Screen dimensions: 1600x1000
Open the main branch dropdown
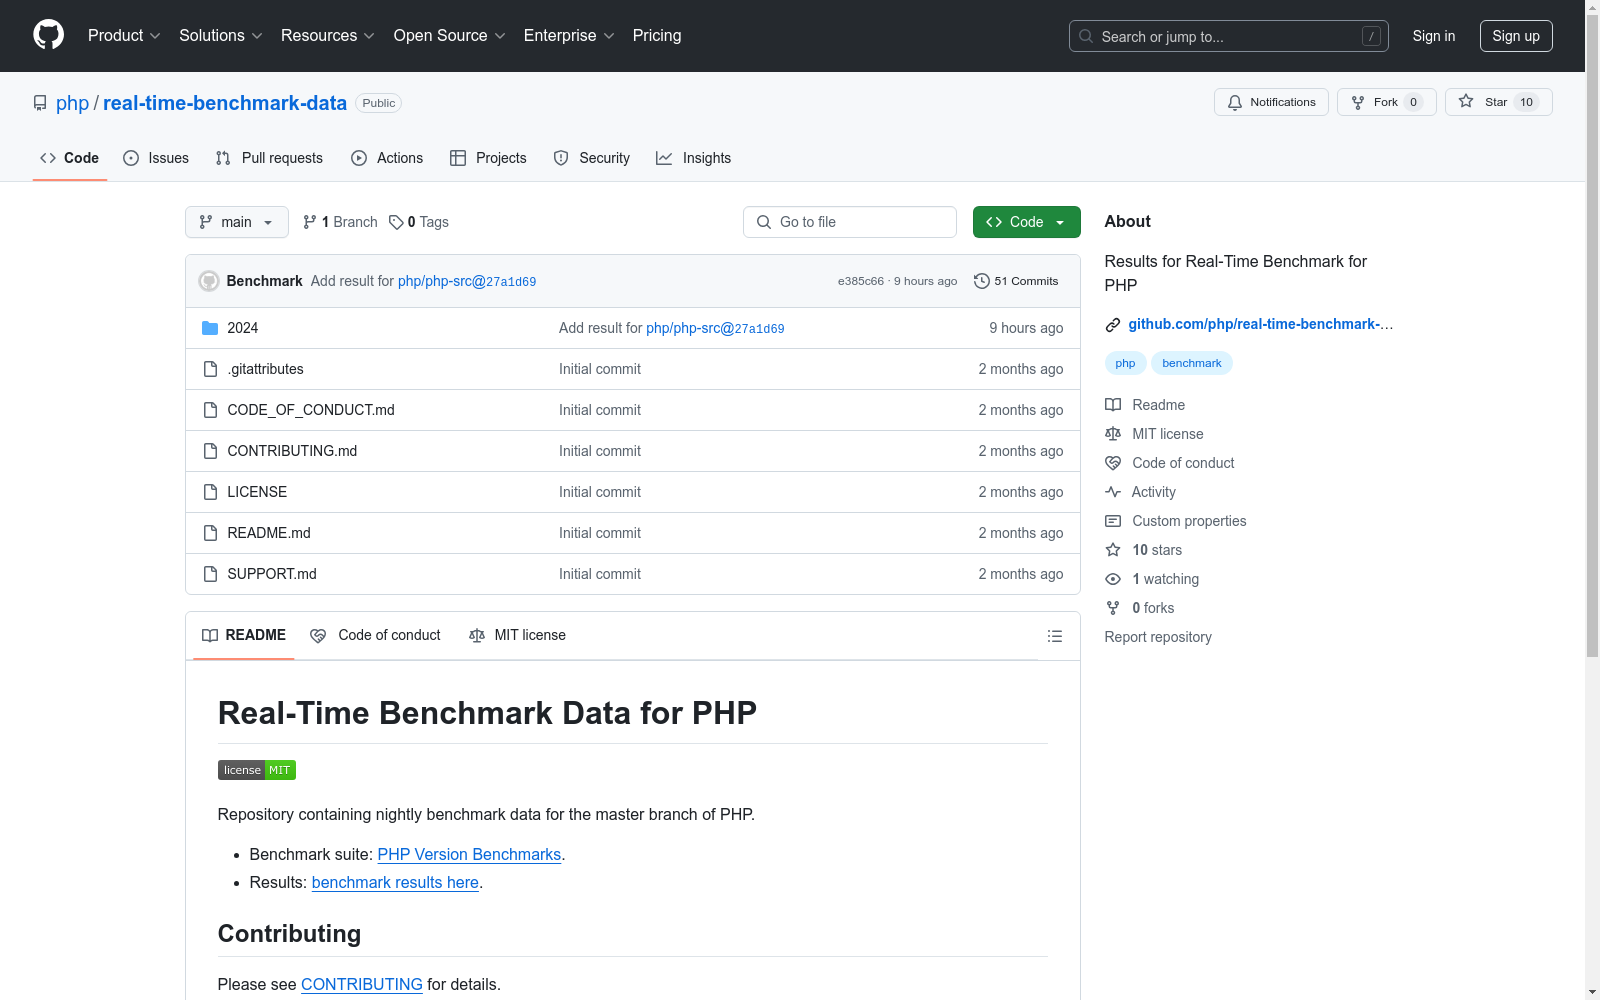pyautogui.click(x=237, y=222)
